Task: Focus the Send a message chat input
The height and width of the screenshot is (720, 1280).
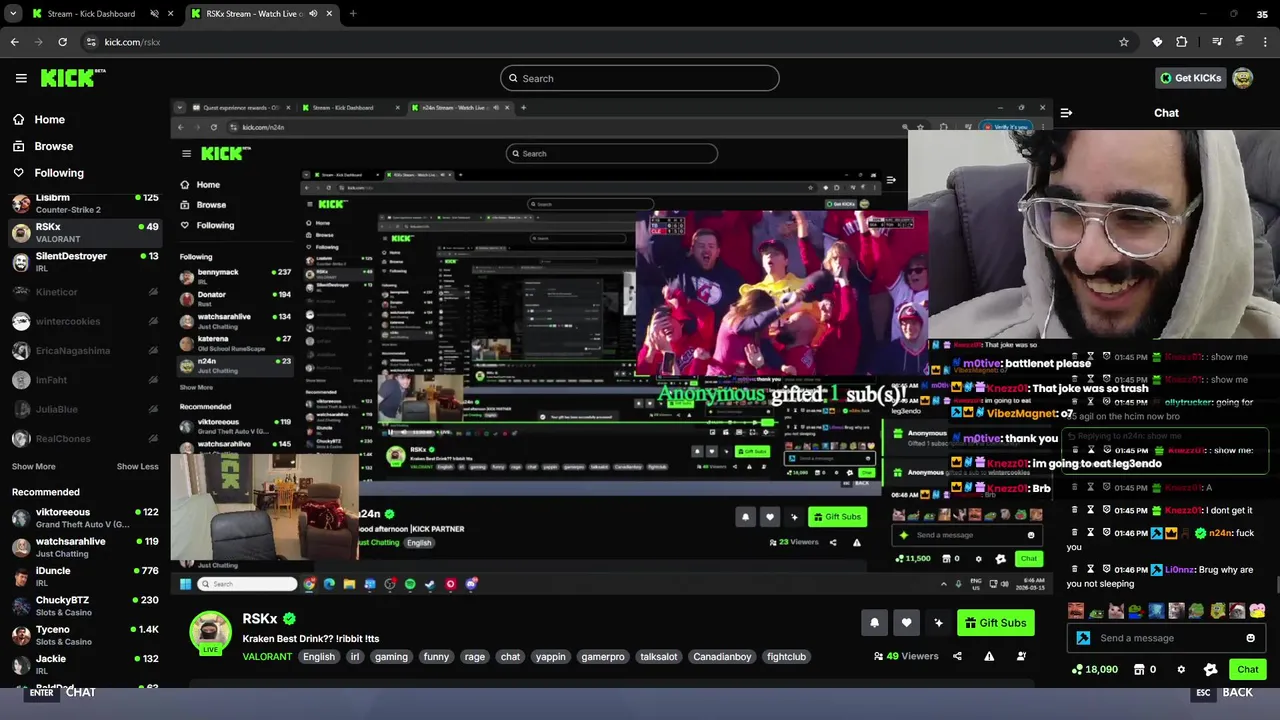Action: click(1167, 638)
